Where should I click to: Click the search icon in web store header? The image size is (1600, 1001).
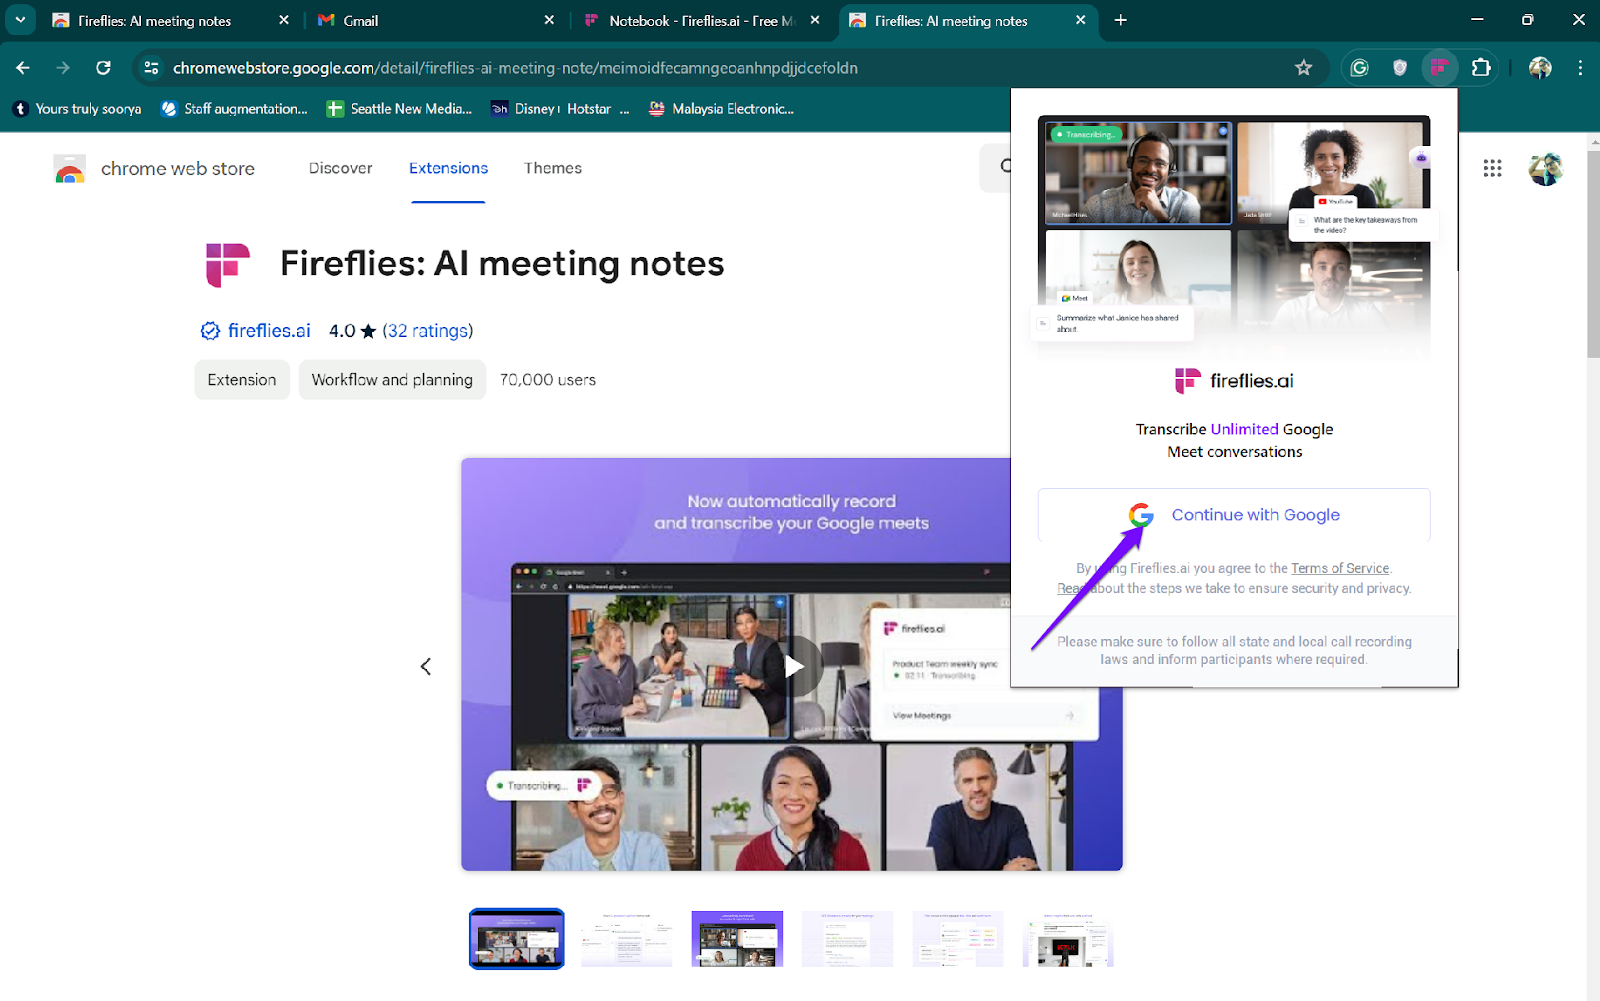[x=1004, y=168]
